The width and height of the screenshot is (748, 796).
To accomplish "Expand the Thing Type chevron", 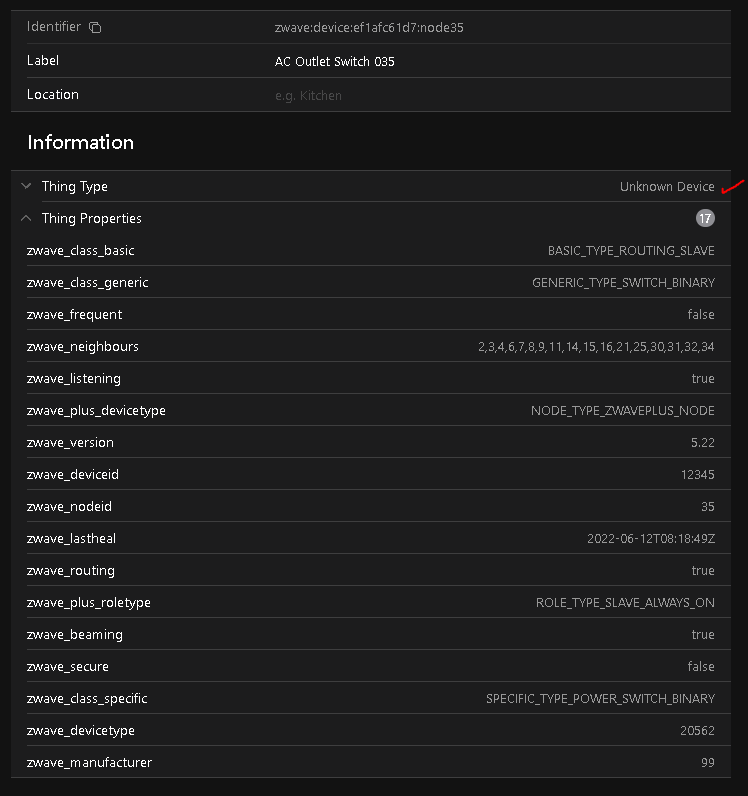I will 26,186.
